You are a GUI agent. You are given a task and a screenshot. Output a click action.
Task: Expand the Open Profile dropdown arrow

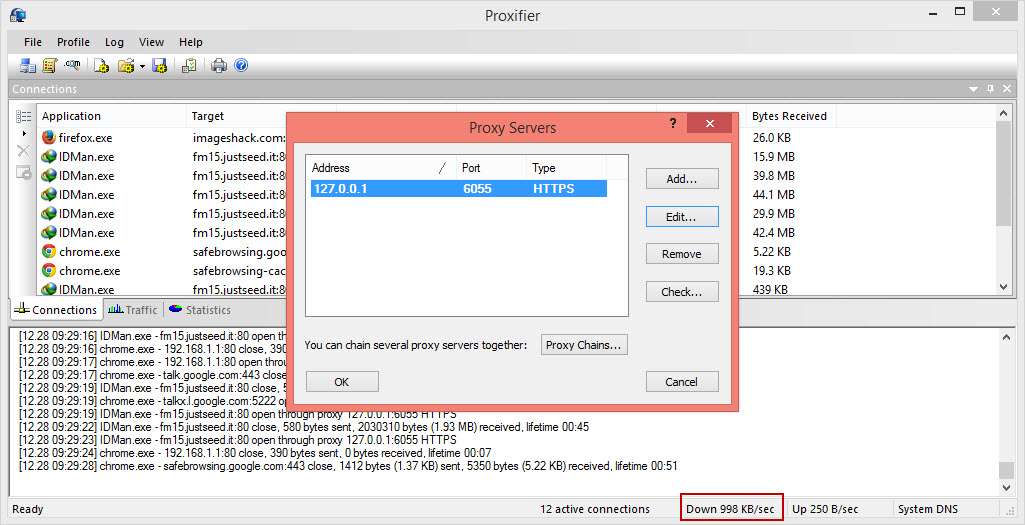click(142, 66)
